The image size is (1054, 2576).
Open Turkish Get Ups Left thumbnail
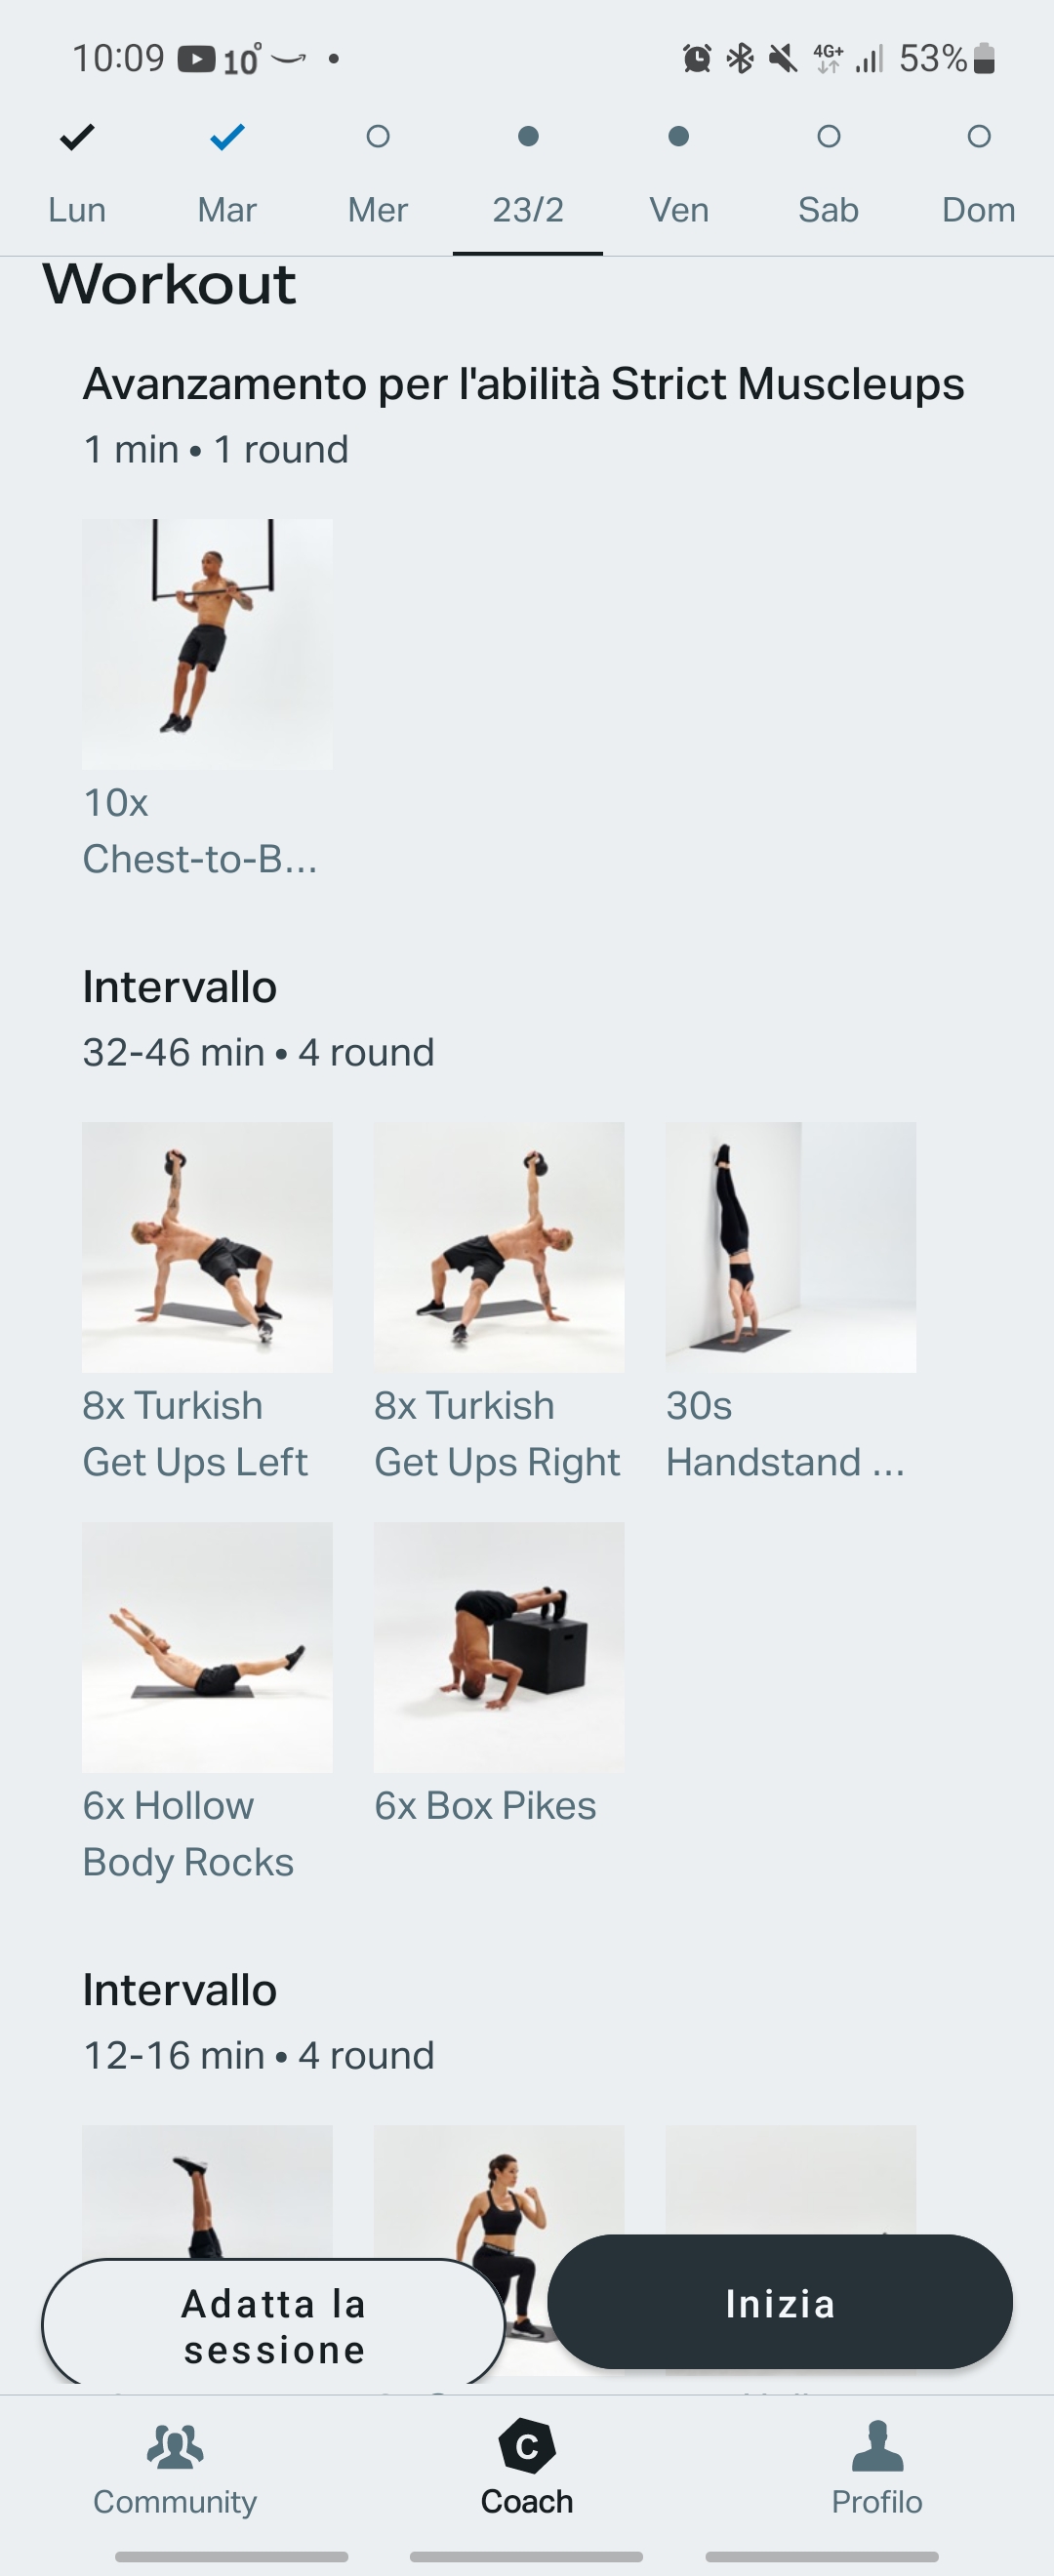click(x=207, y=1247)
